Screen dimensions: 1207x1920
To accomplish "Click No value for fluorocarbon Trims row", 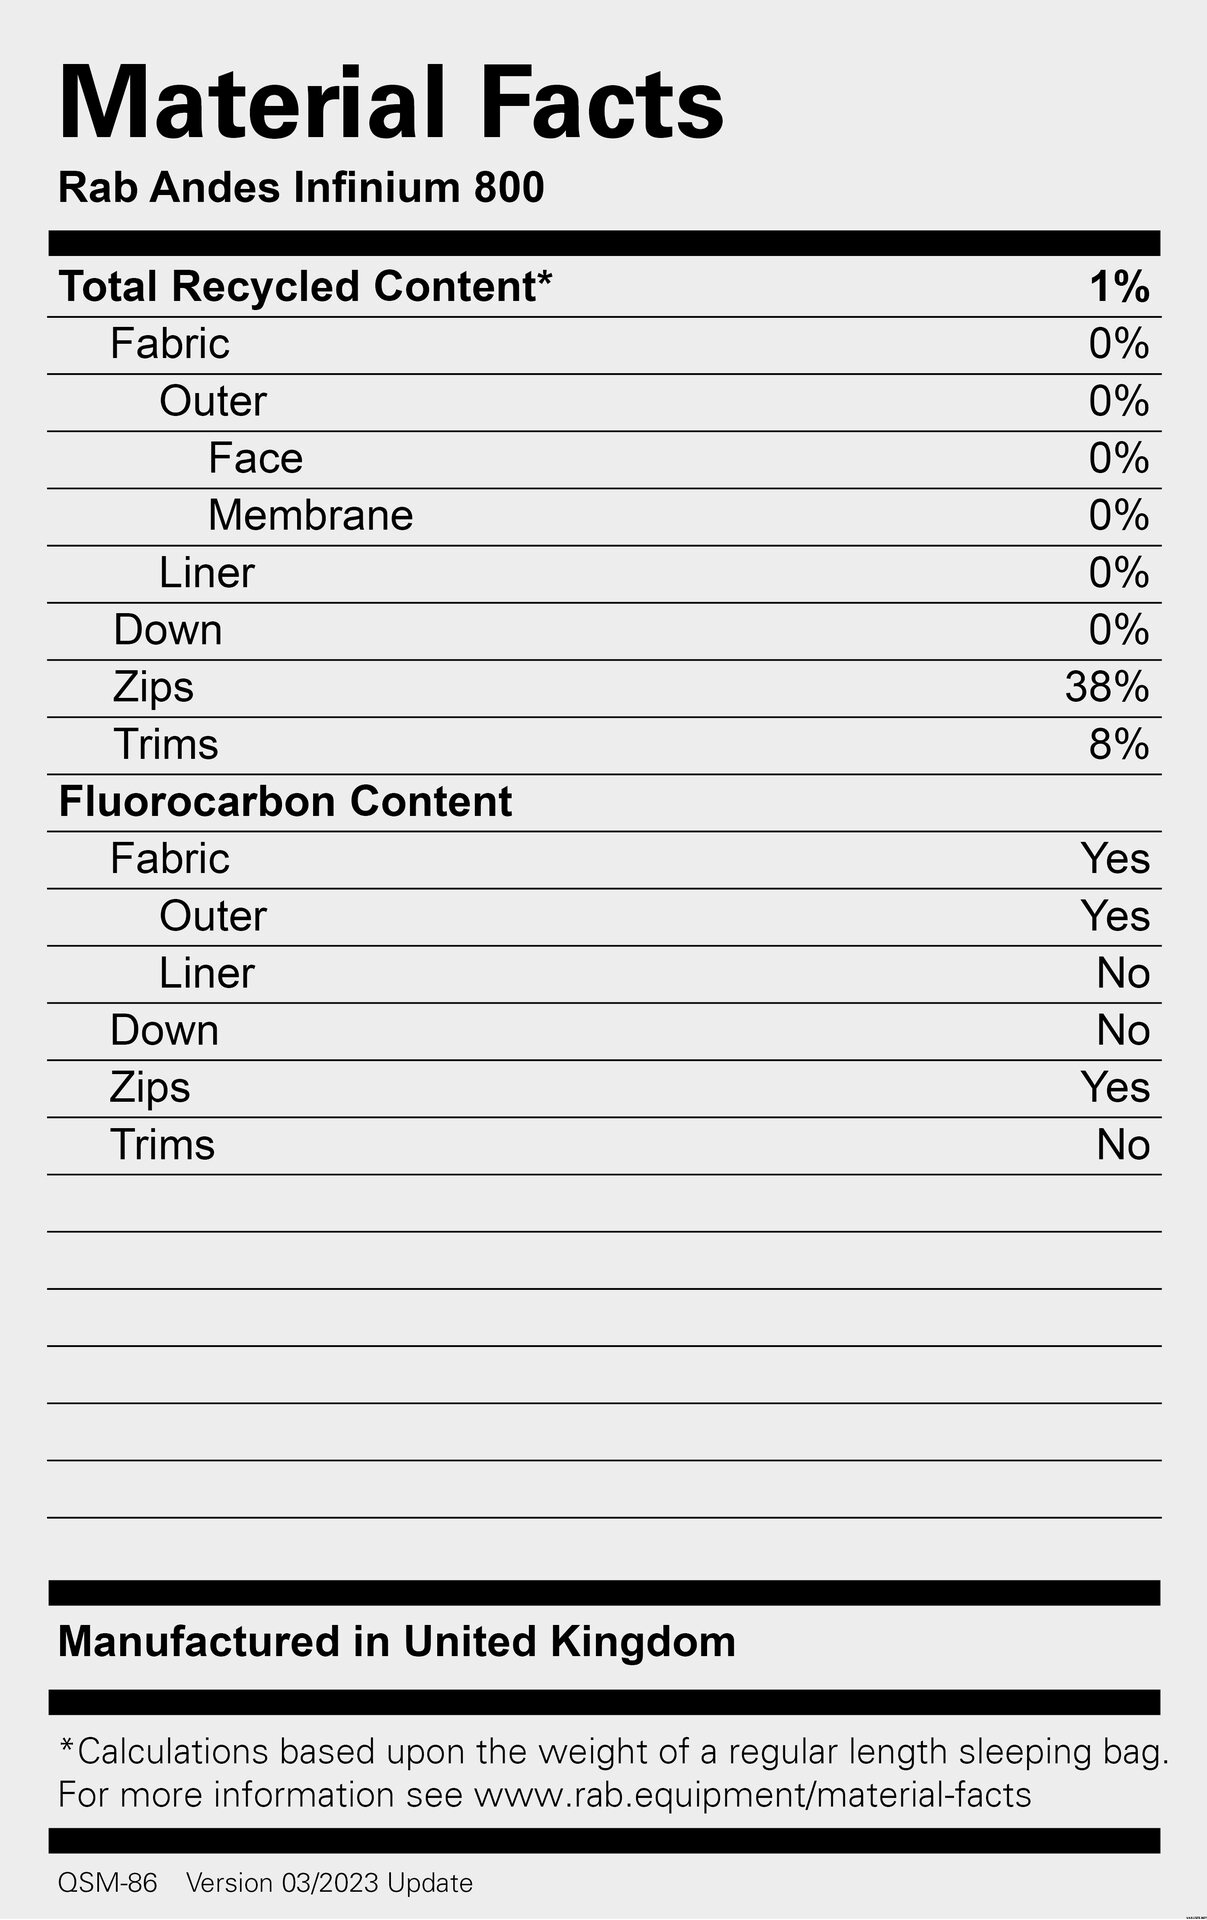I will pos(1123,1145).
